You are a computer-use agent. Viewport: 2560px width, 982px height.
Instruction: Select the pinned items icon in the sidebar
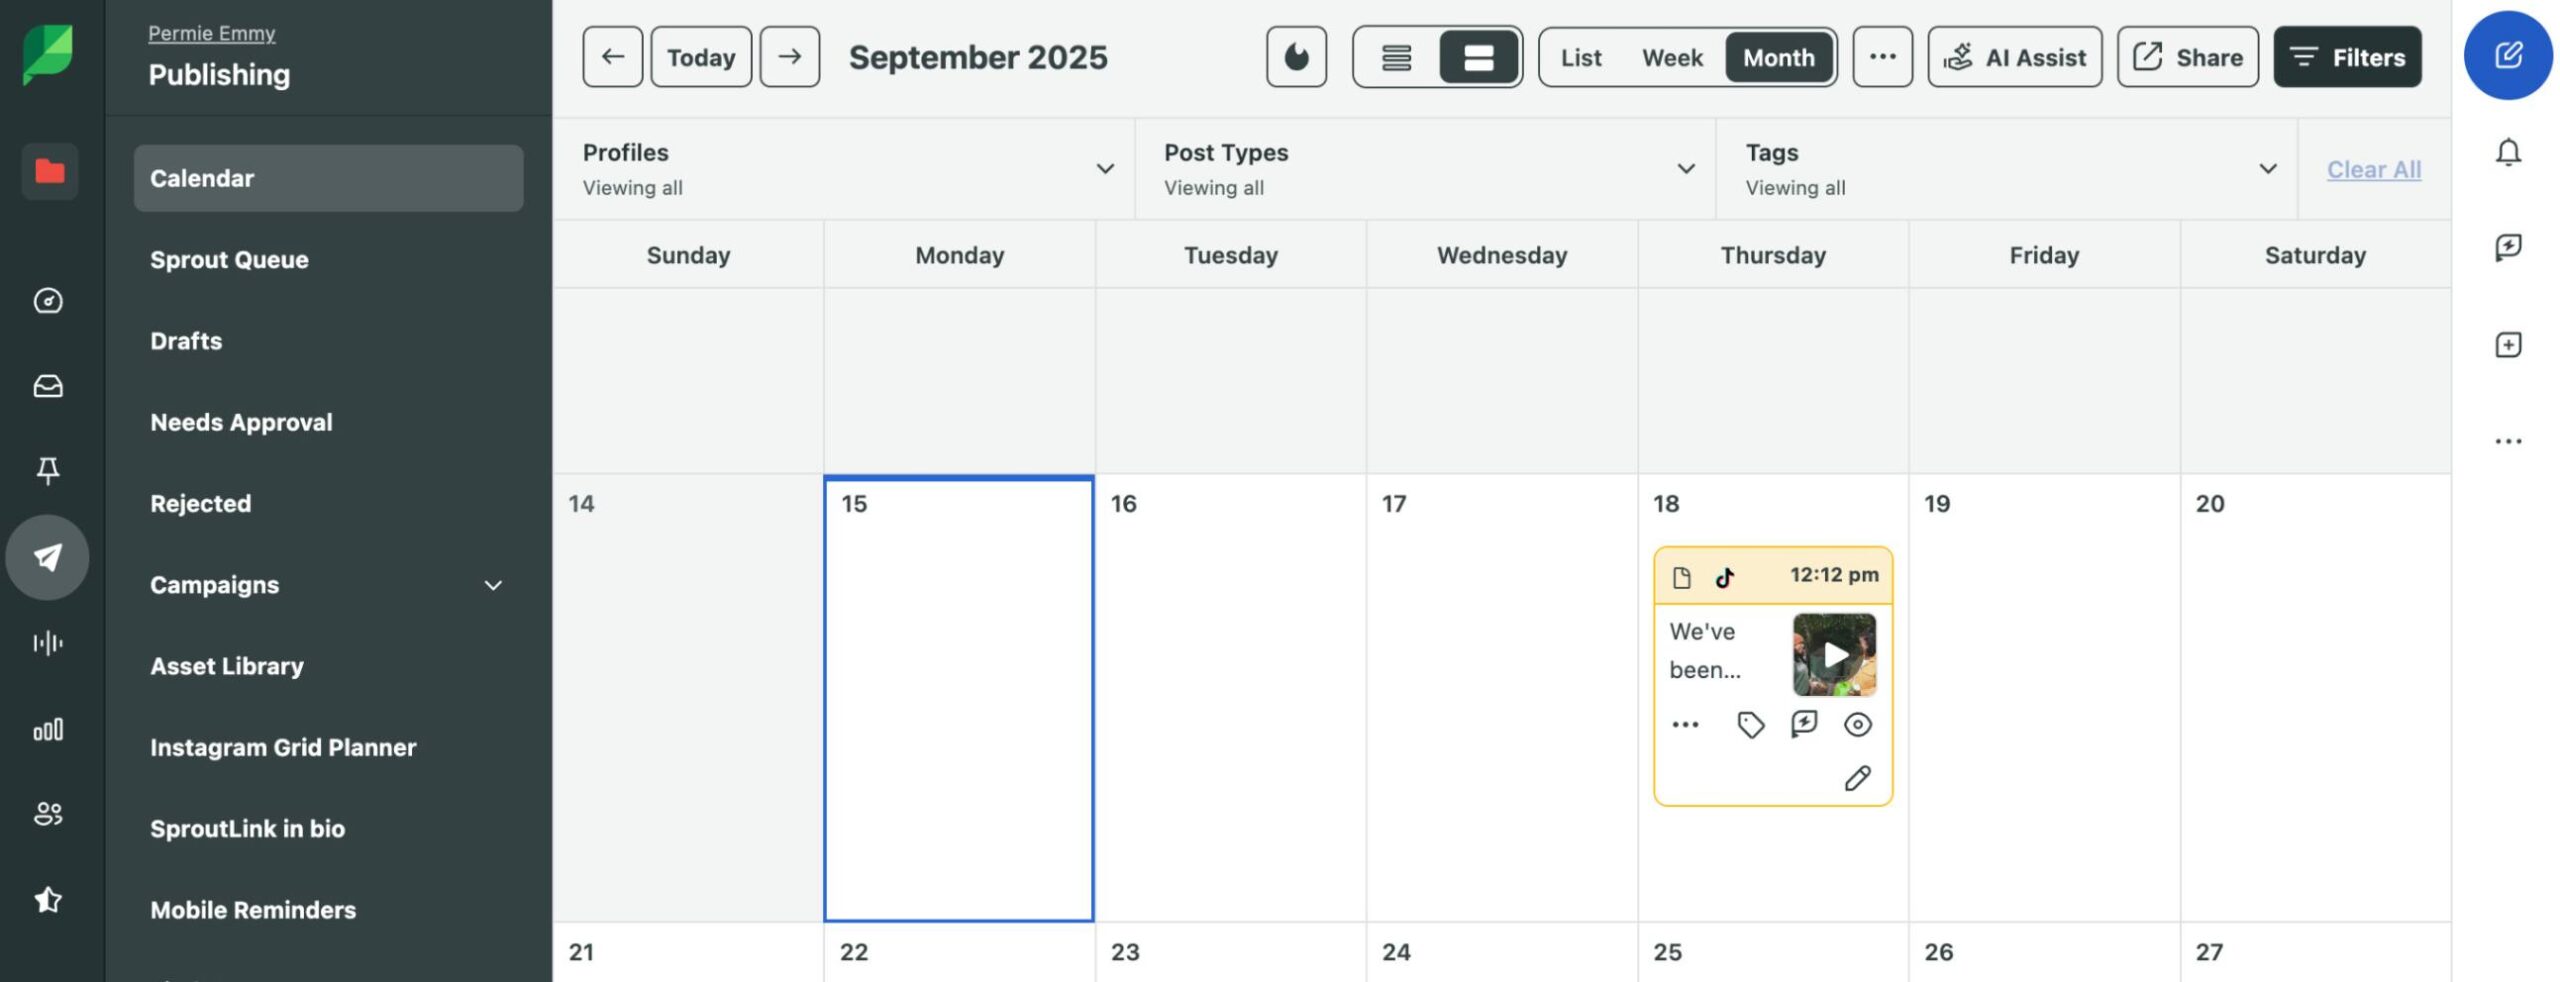click(x=47, y=471)
